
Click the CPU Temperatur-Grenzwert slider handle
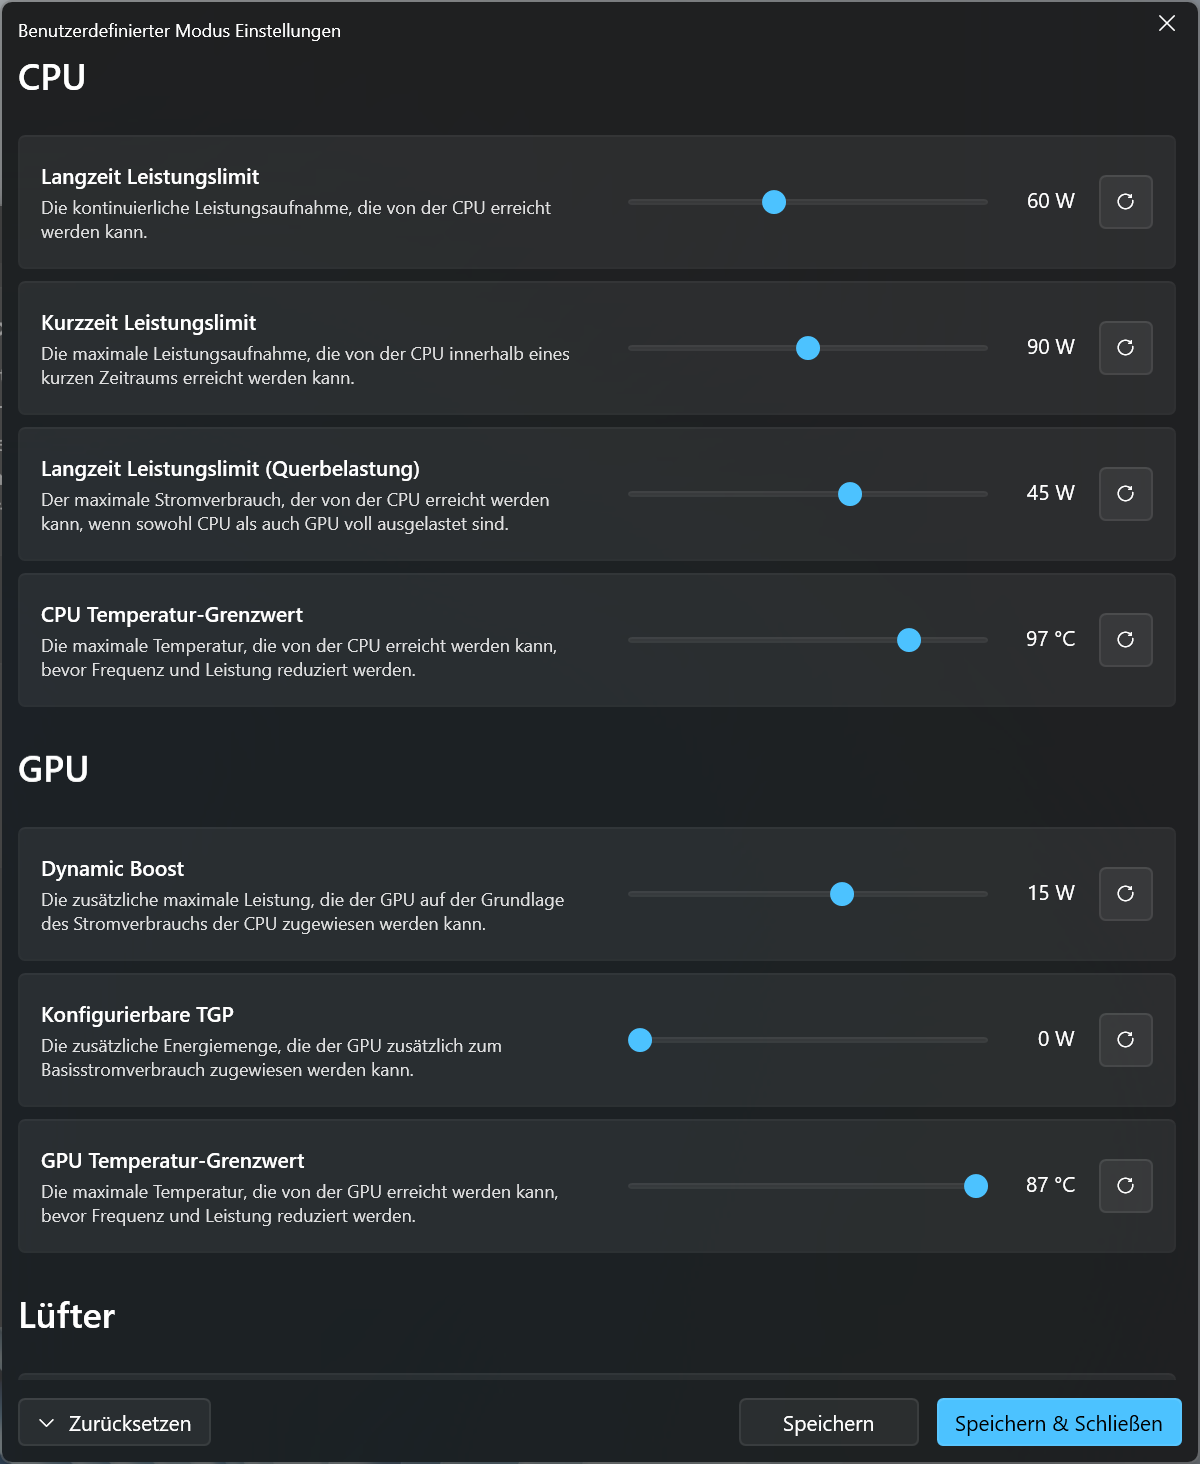909,640
